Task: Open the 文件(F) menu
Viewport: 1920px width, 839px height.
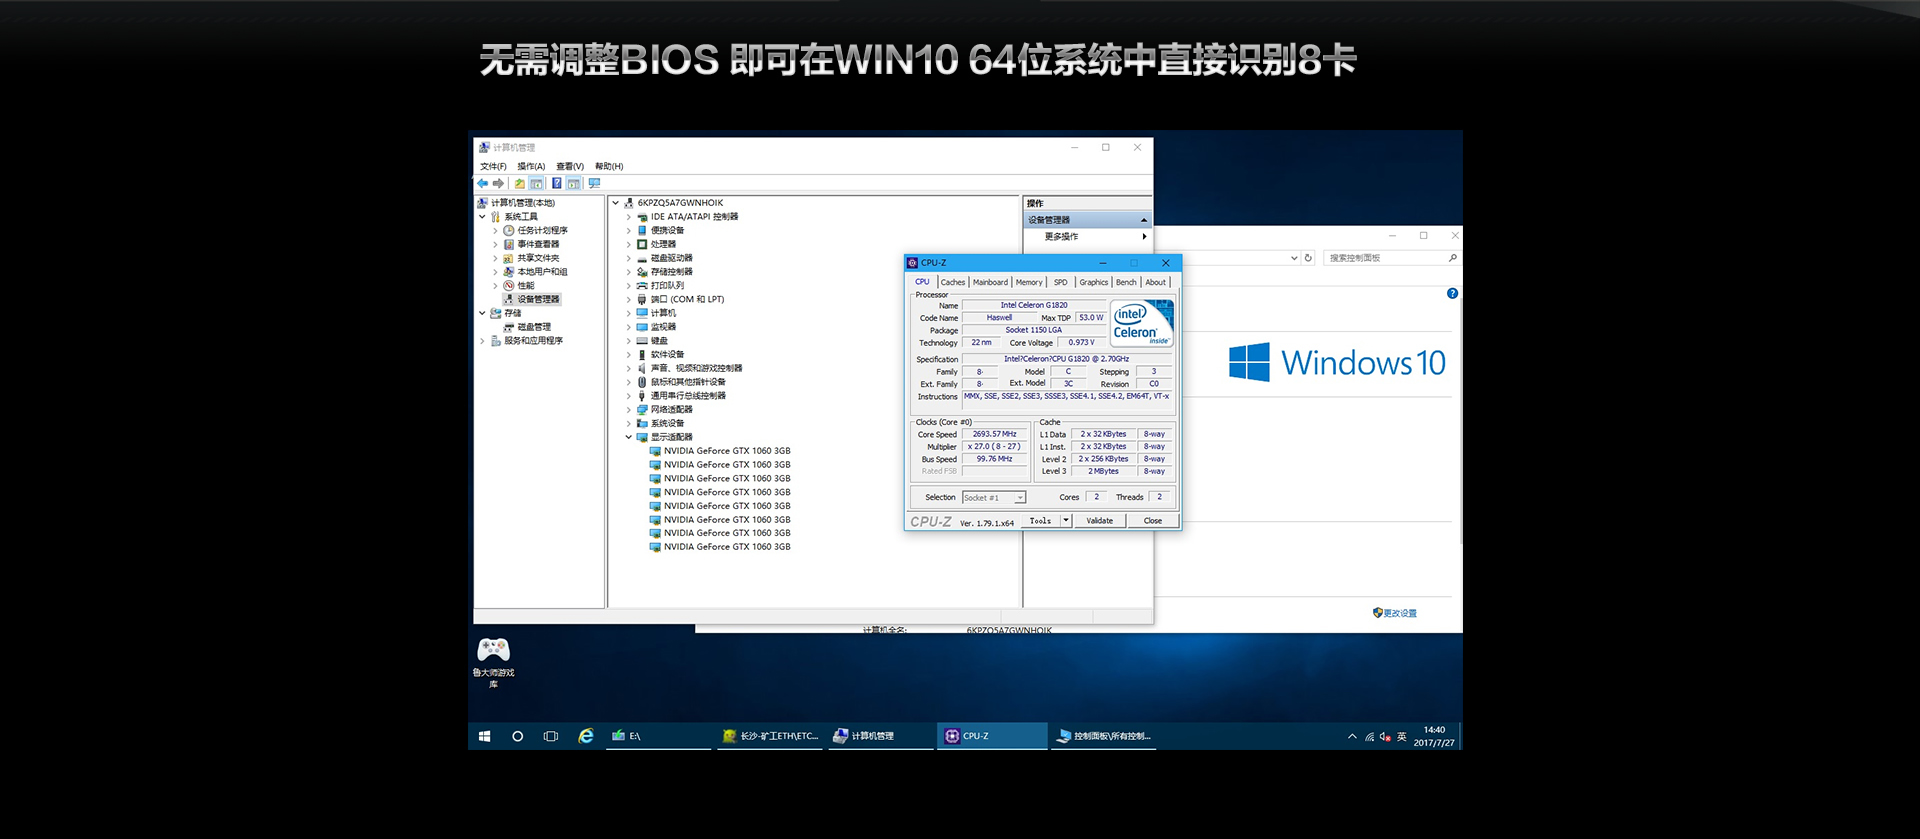Action: [x=493, y=166]
